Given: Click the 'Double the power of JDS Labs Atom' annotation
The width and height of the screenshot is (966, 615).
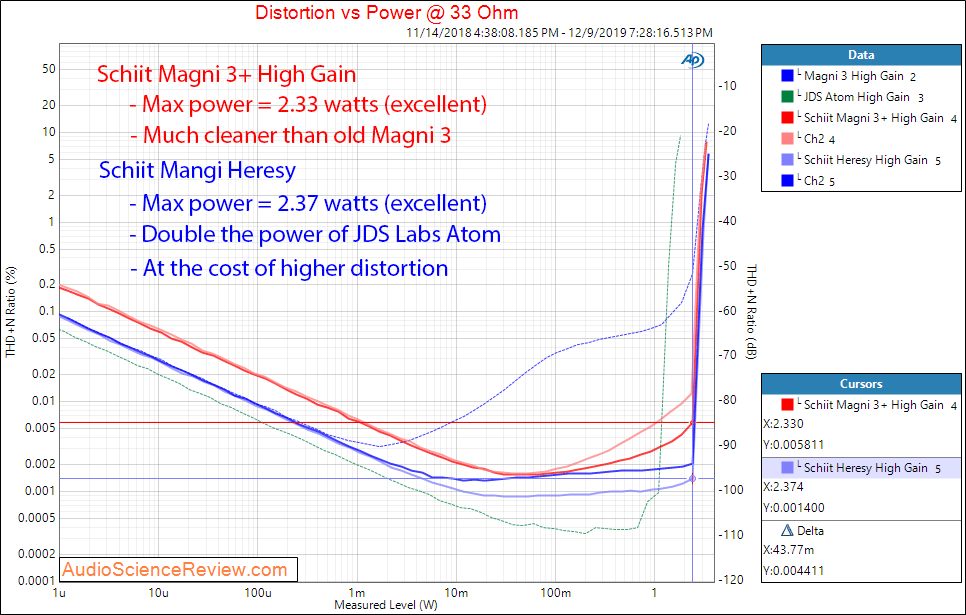Looking at the screenshot, I should 315,234.
